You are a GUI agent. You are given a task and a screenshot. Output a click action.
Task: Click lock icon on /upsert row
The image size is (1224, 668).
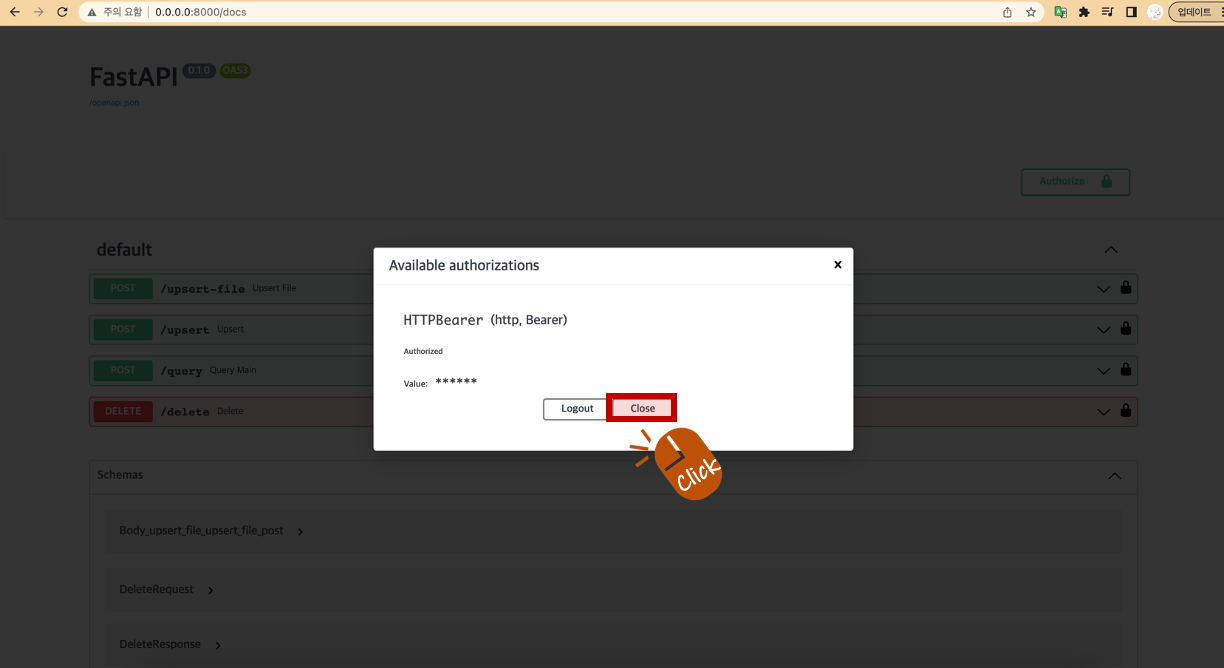pos(1126,328)
